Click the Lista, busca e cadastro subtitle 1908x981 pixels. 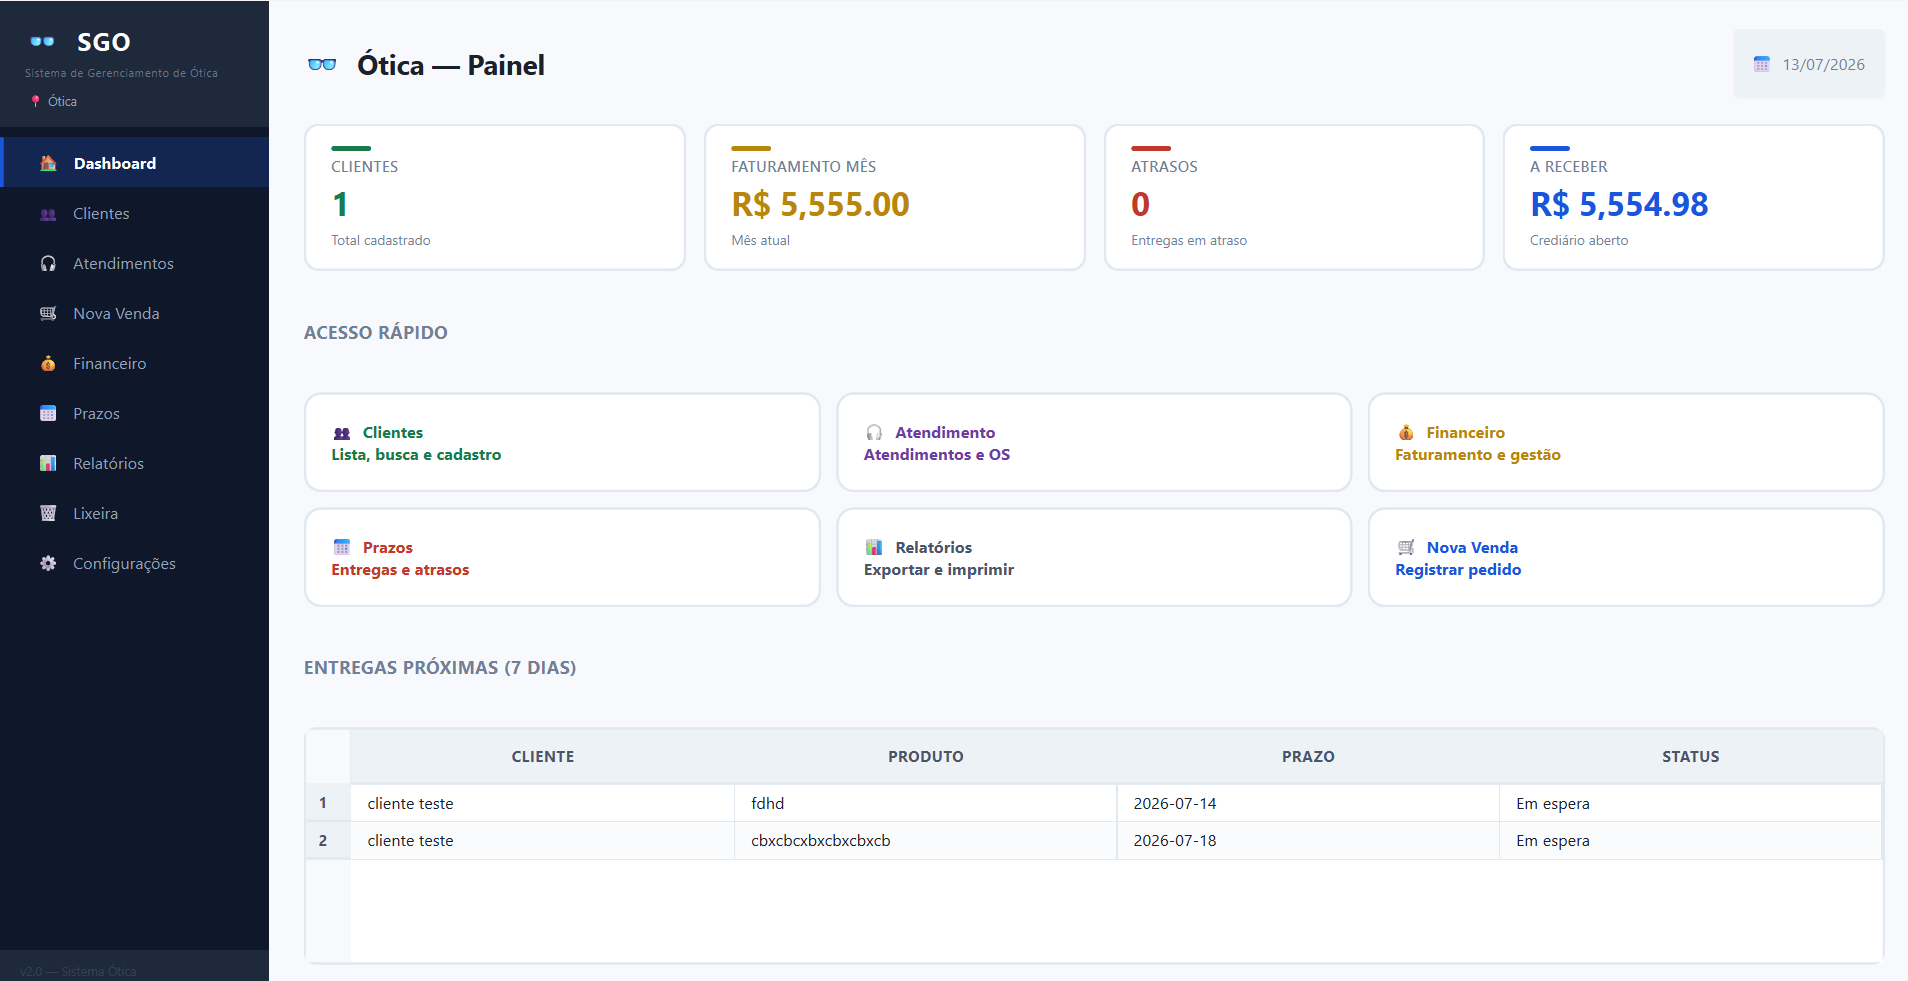pos(416,455)
